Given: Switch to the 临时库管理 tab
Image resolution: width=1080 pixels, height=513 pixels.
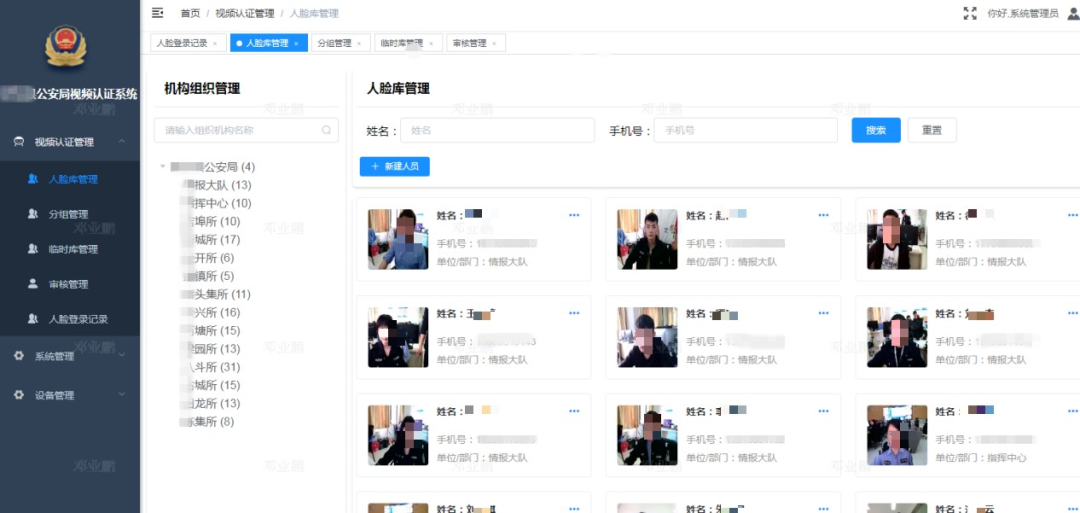Looking at the screenshot, I should [x=402, y=43].
